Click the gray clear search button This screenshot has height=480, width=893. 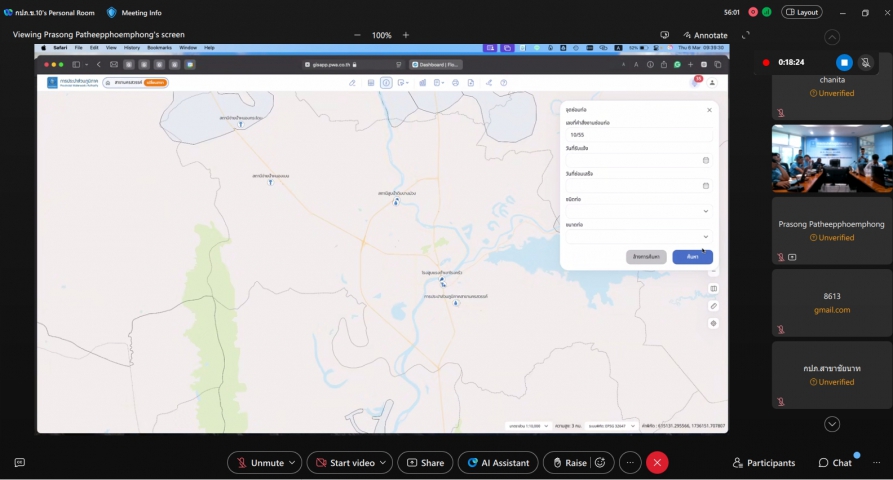646,257
